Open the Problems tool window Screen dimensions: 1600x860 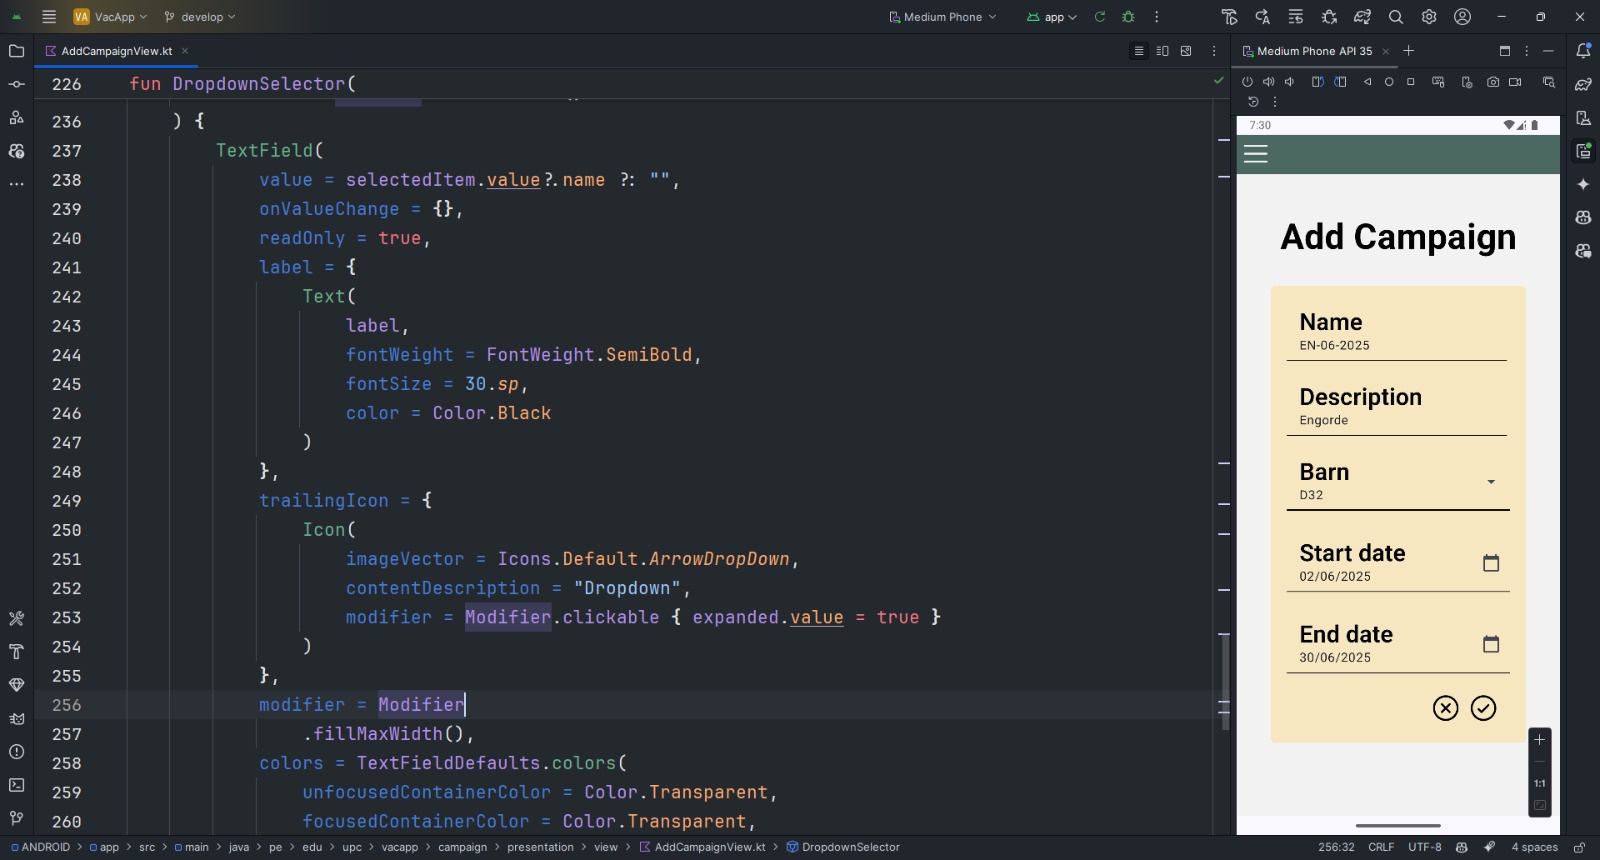point(16,752)
